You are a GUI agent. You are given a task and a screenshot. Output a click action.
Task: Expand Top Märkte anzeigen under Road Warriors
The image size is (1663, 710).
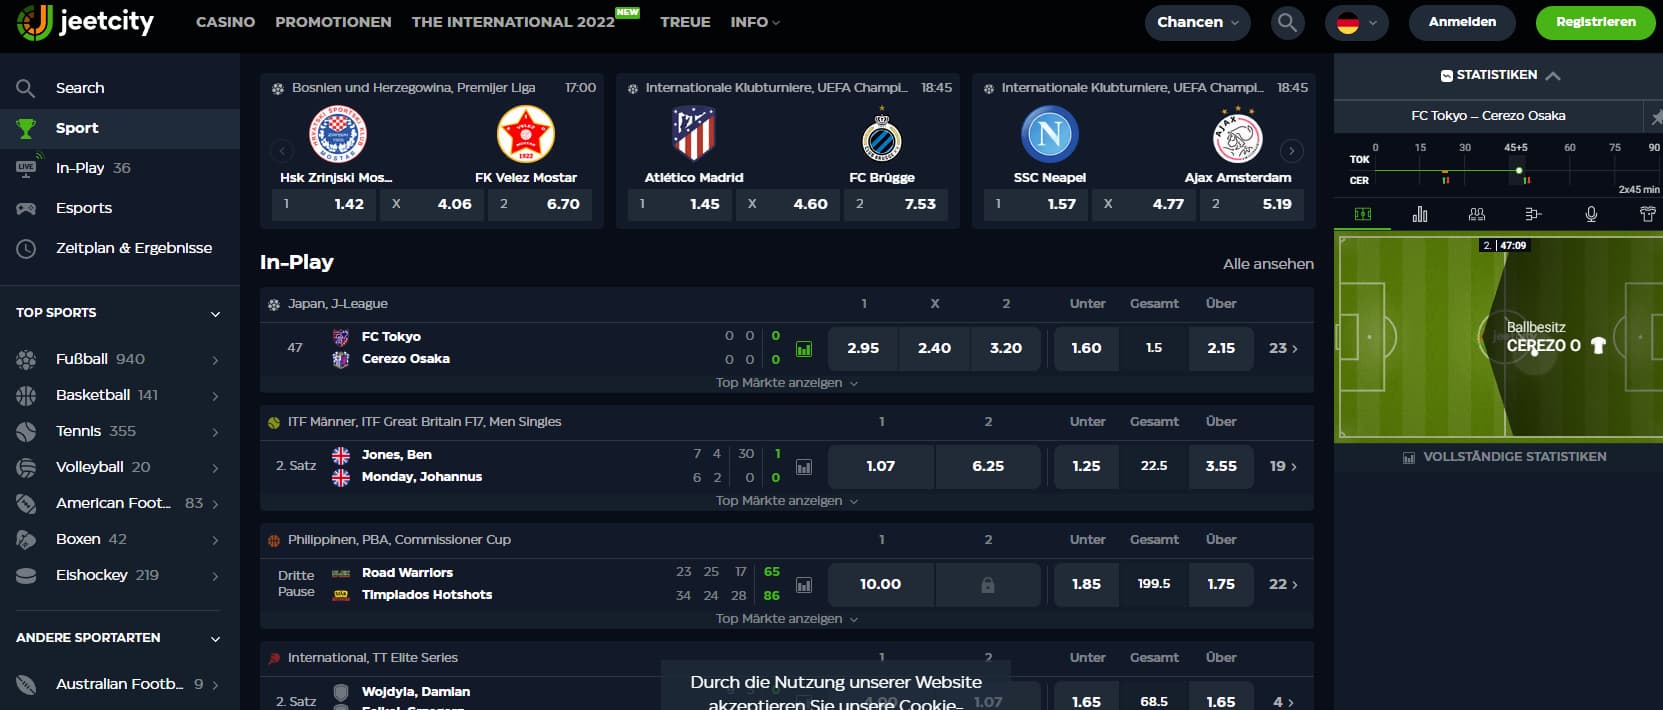787,619
